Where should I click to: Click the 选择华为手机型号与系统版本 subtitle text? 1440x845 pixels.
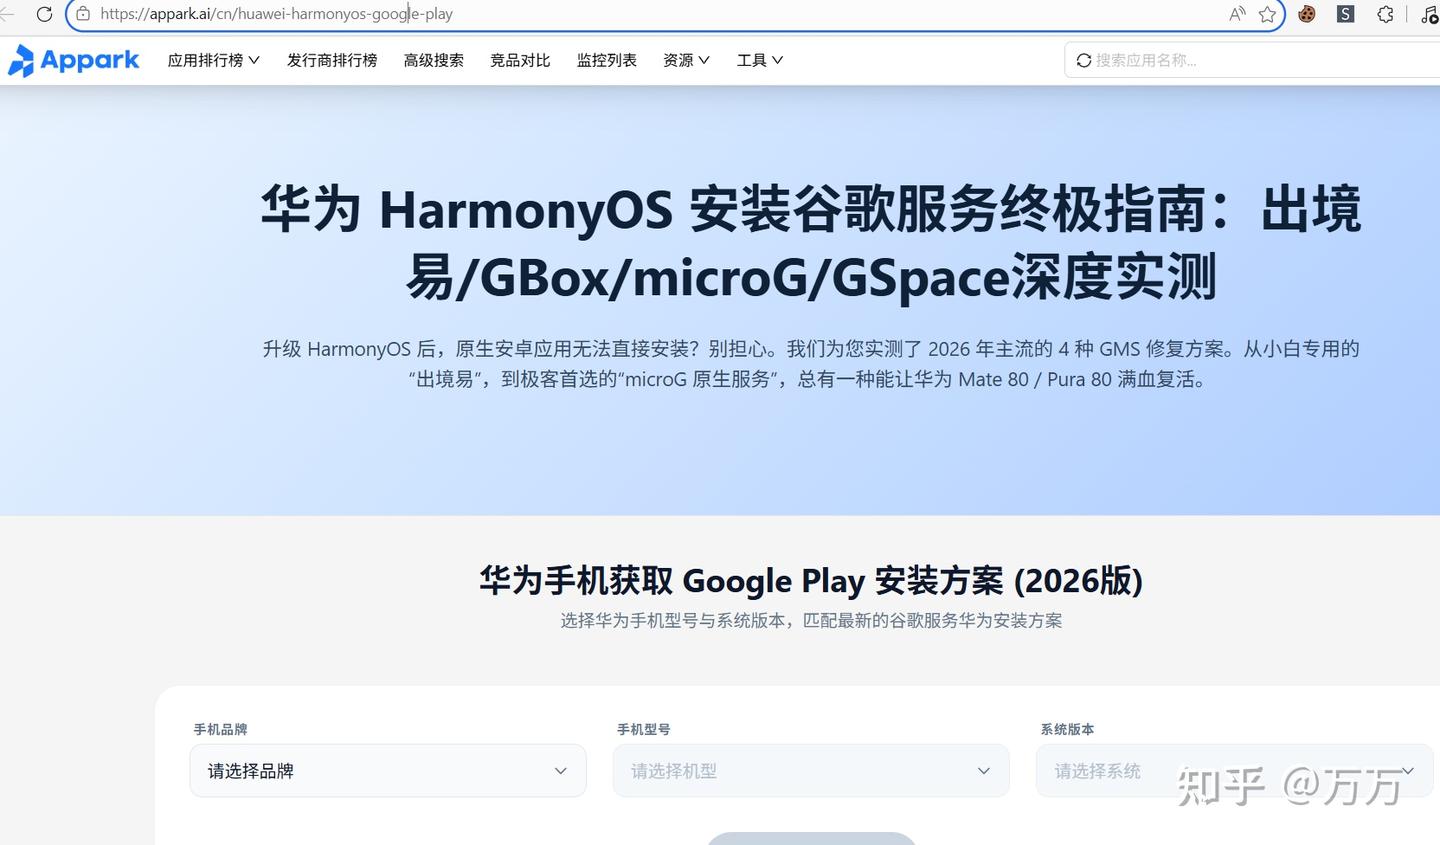[811, 621]
